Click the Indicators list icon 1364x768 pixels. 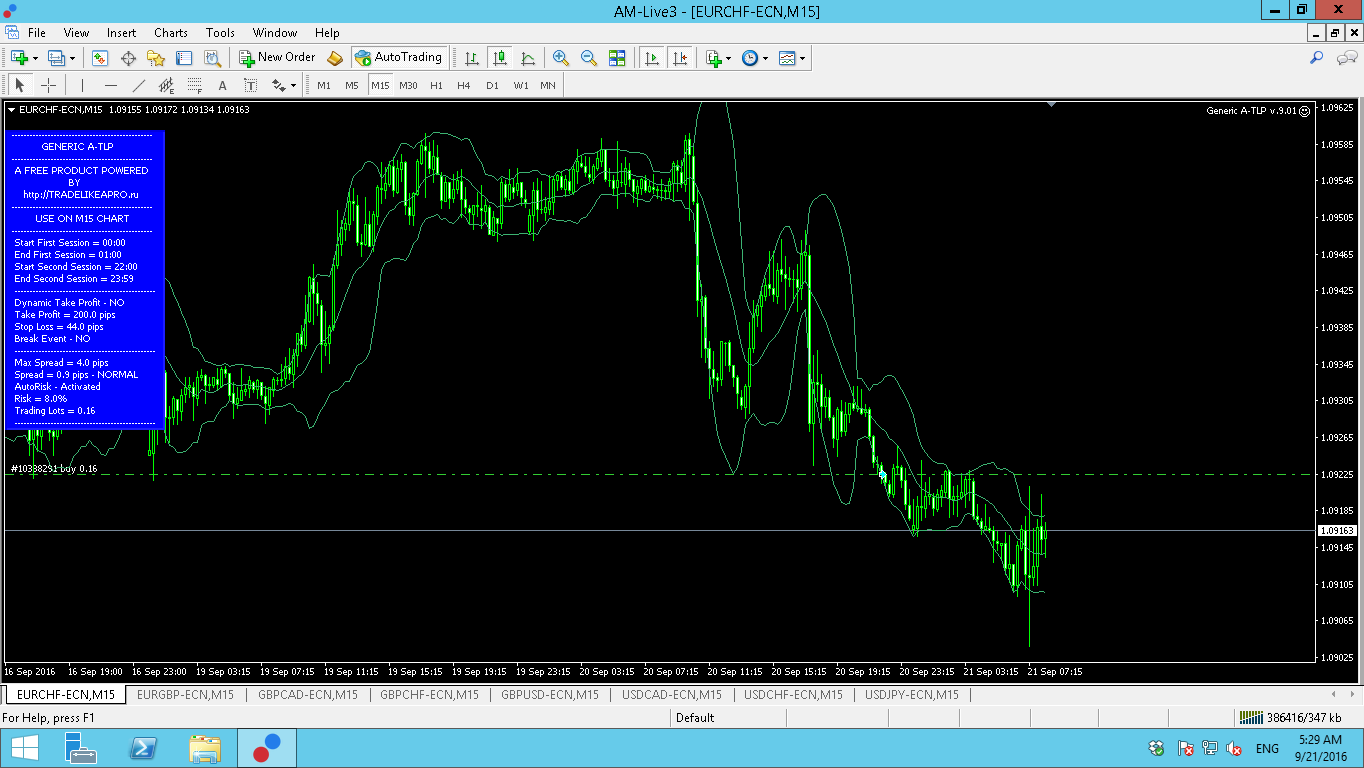click(x=713, y=58)
